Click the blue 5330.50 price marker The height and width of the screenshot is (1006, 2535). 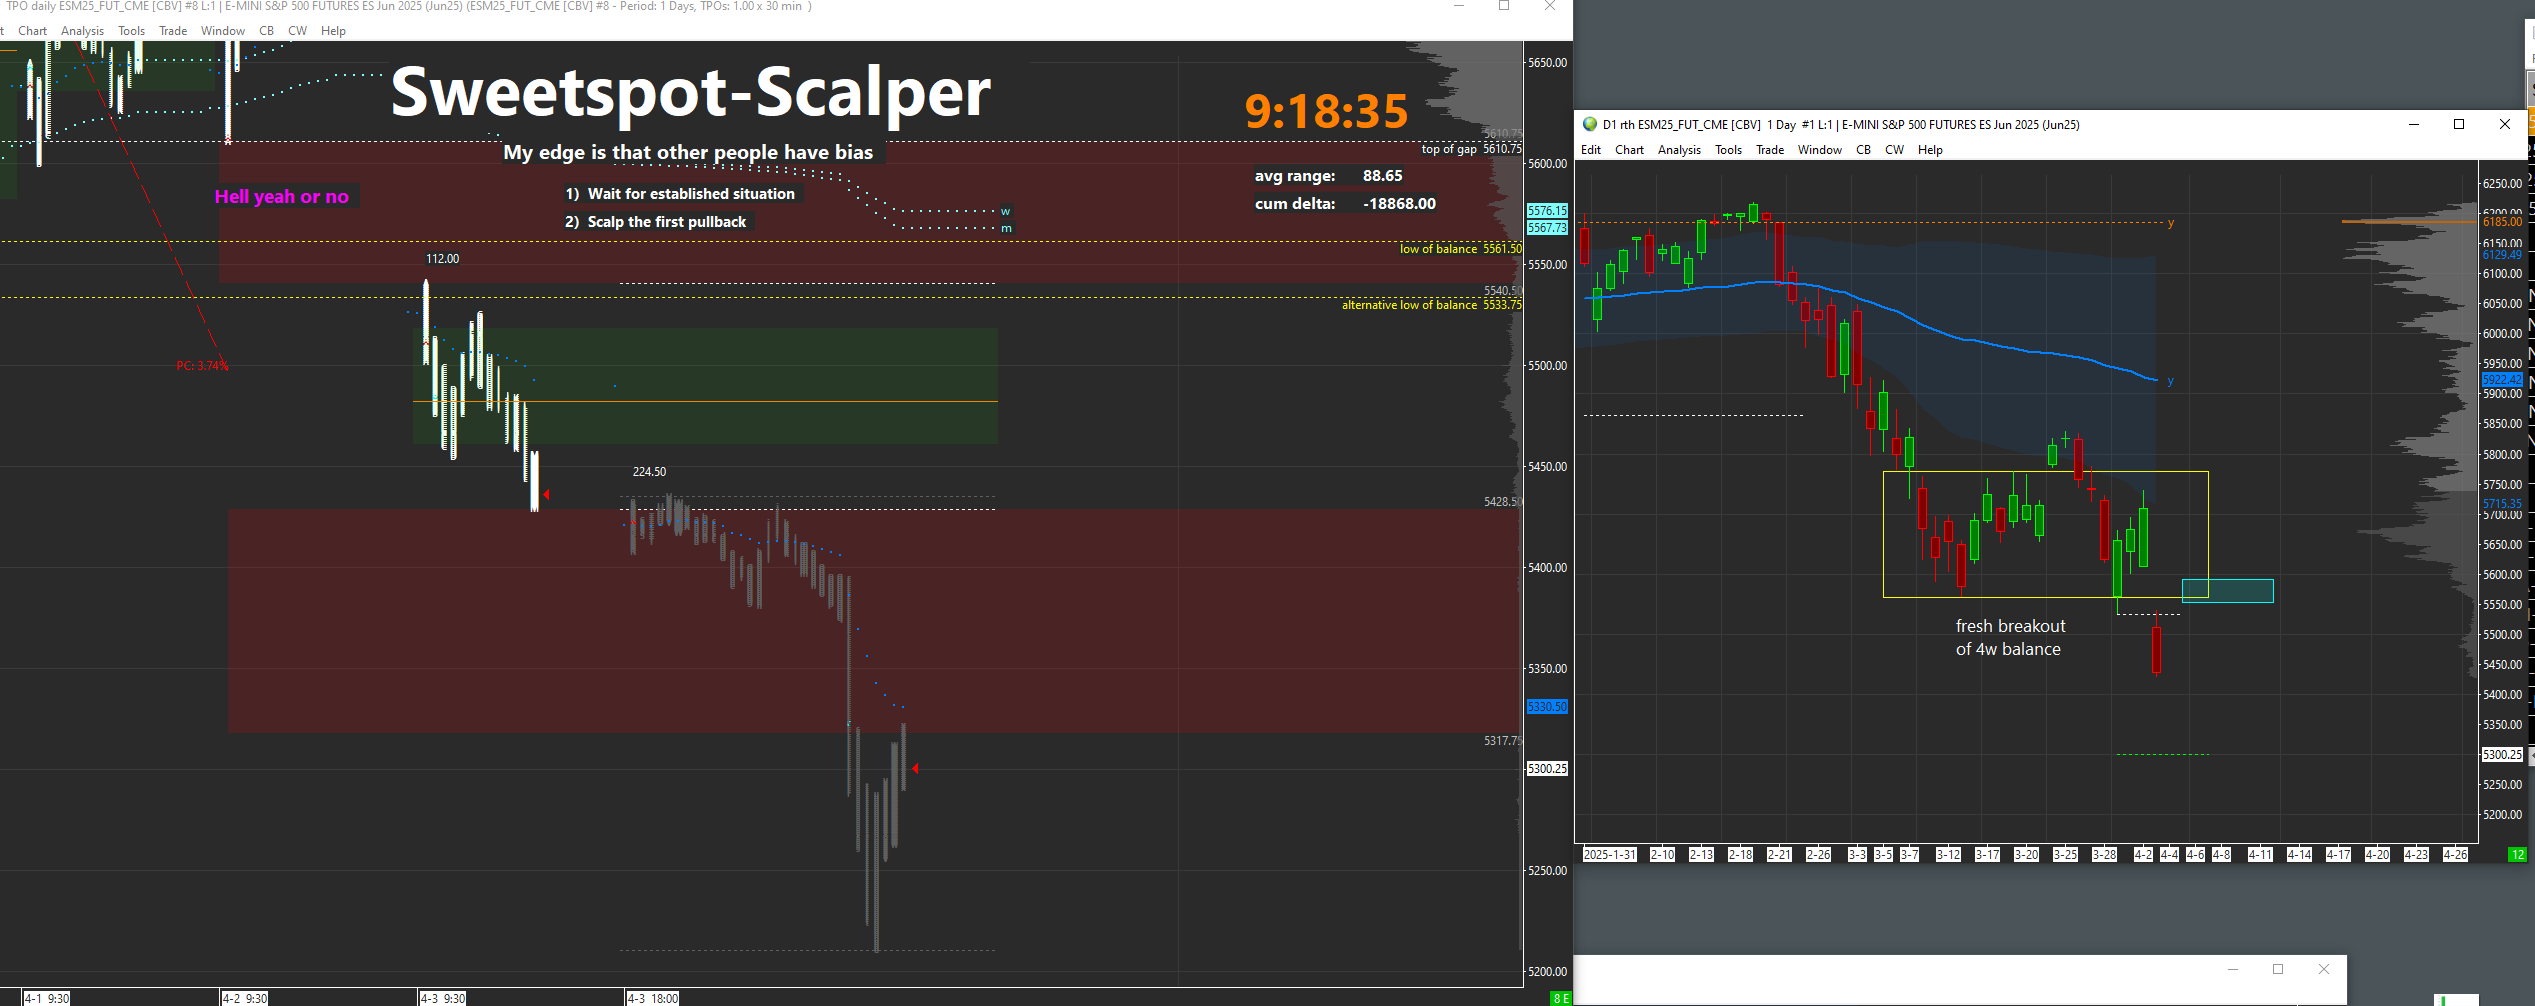[x=1547, y=707]
